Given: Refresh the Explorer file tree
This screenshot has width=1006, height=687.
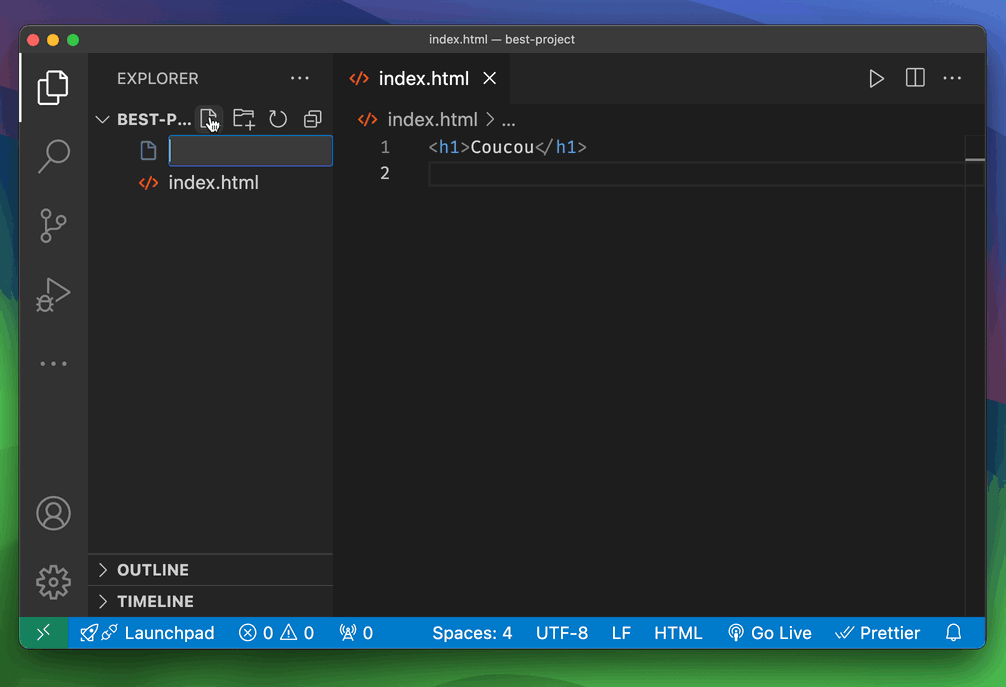Looking at the screenshot, I should pos(278,119).
